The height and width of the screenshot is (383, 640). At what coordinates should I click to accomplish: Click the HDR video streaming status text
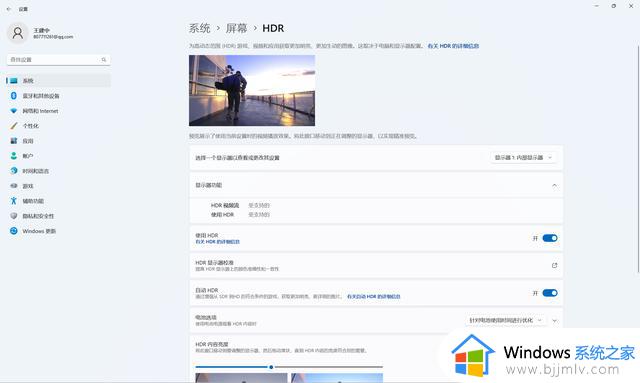point(259,205)
